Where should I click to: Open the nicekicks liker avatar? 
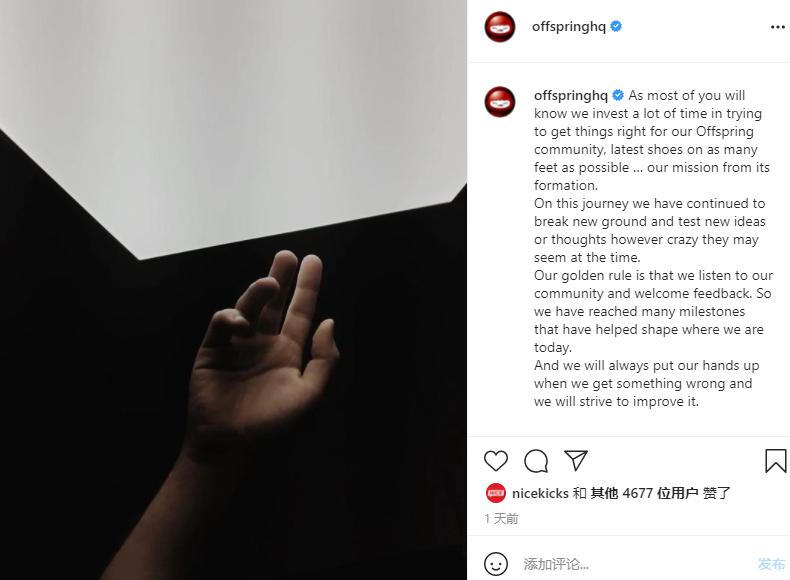tap(496, 493)
